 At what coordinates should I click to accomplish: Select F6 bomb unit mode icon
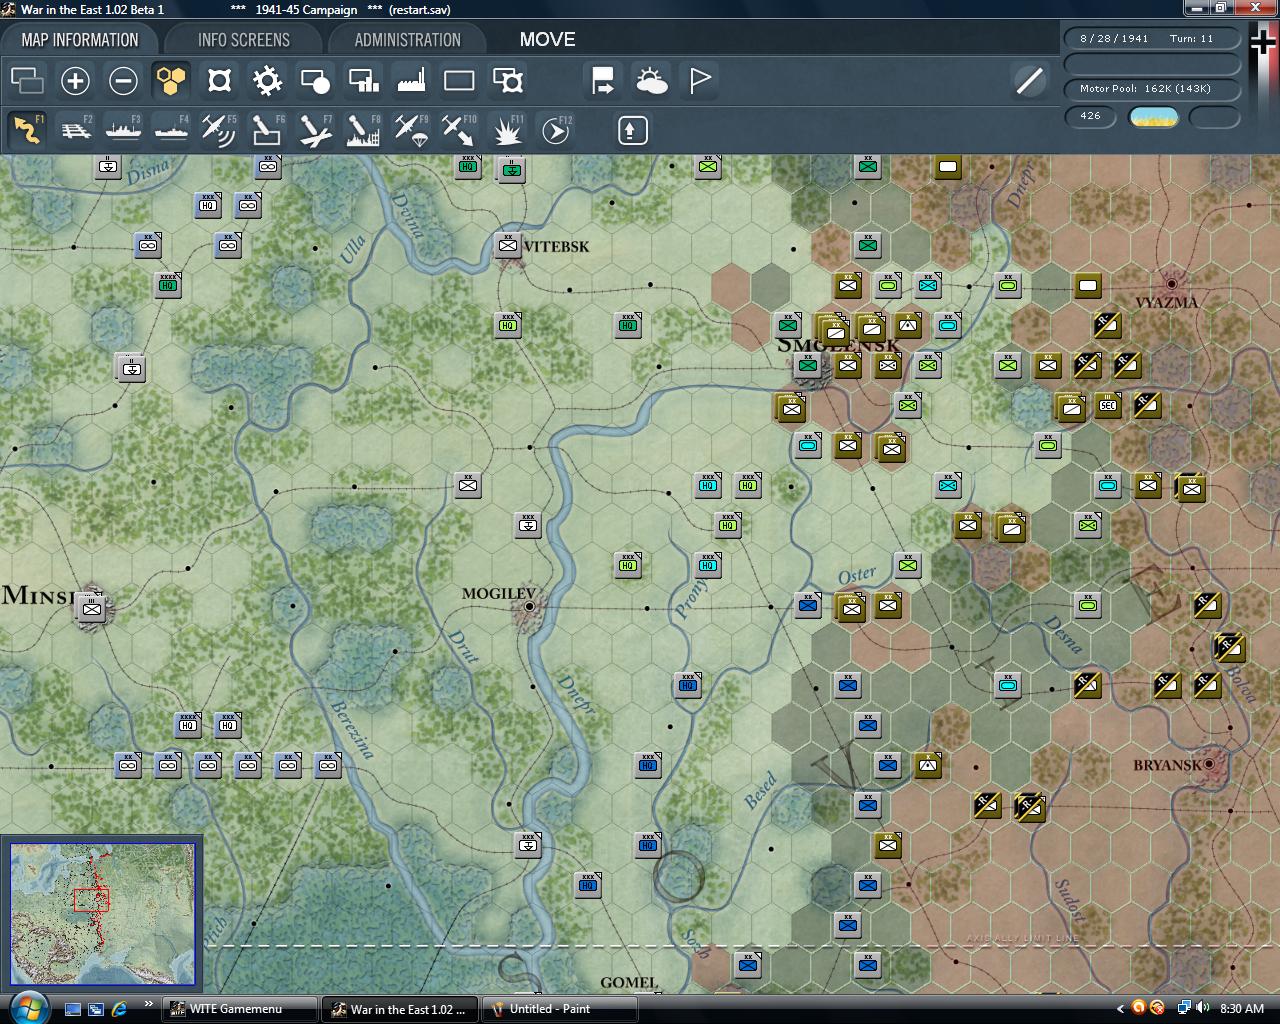[267, 131]
